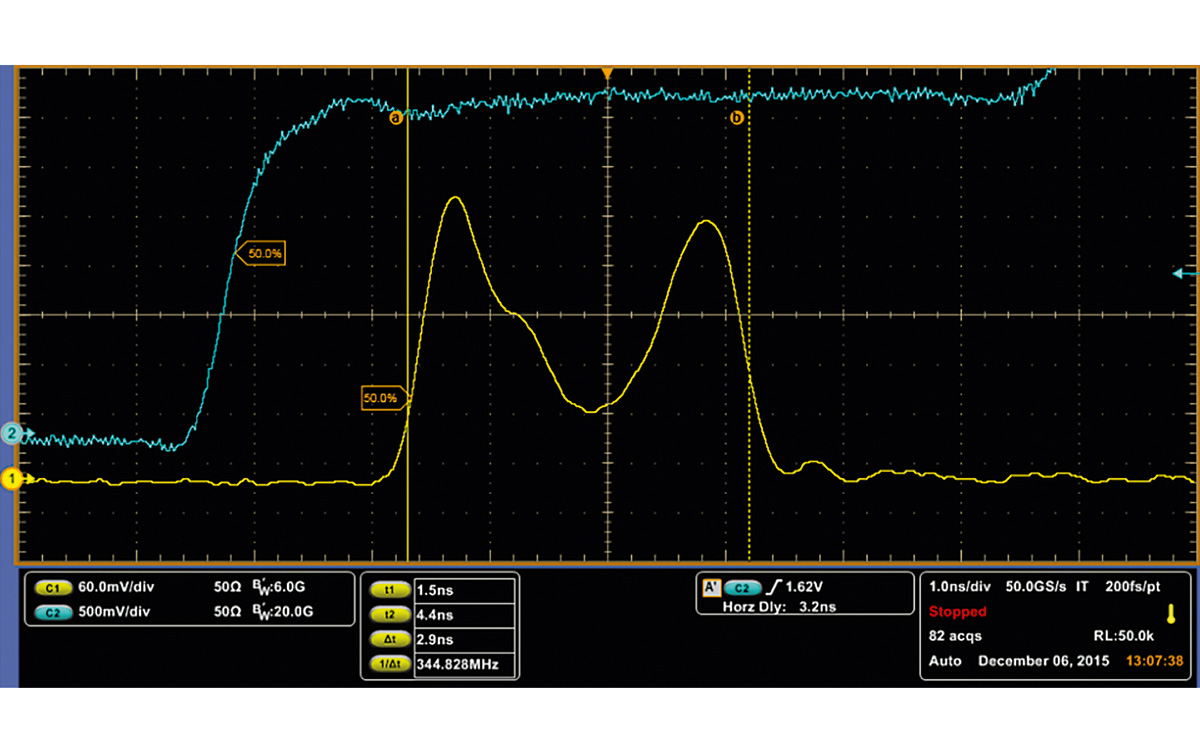
Task: Click the Auto trigger mode label
Action: 945,661
